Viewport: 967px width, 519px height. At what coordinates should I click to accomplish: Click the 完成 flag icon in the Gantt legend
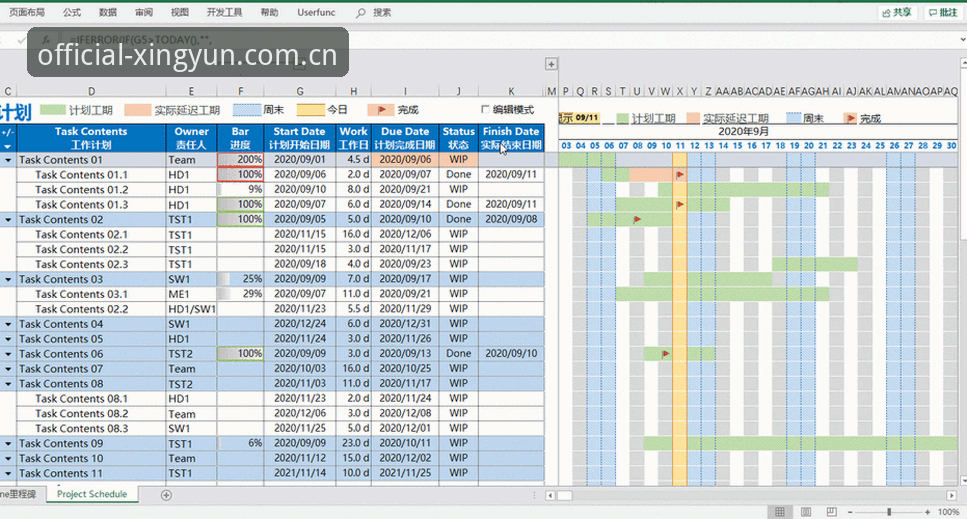click(851, 118)
